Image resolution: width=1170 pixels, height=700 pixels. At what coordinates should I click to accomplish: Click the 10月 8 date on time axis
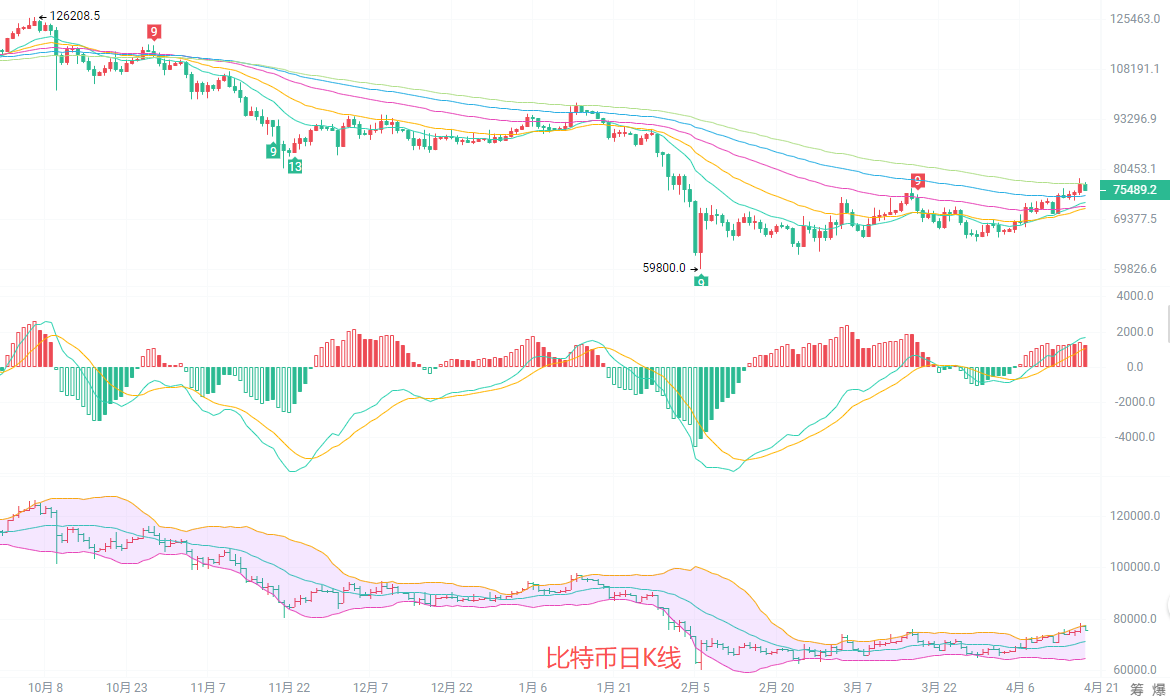(46, 687)
